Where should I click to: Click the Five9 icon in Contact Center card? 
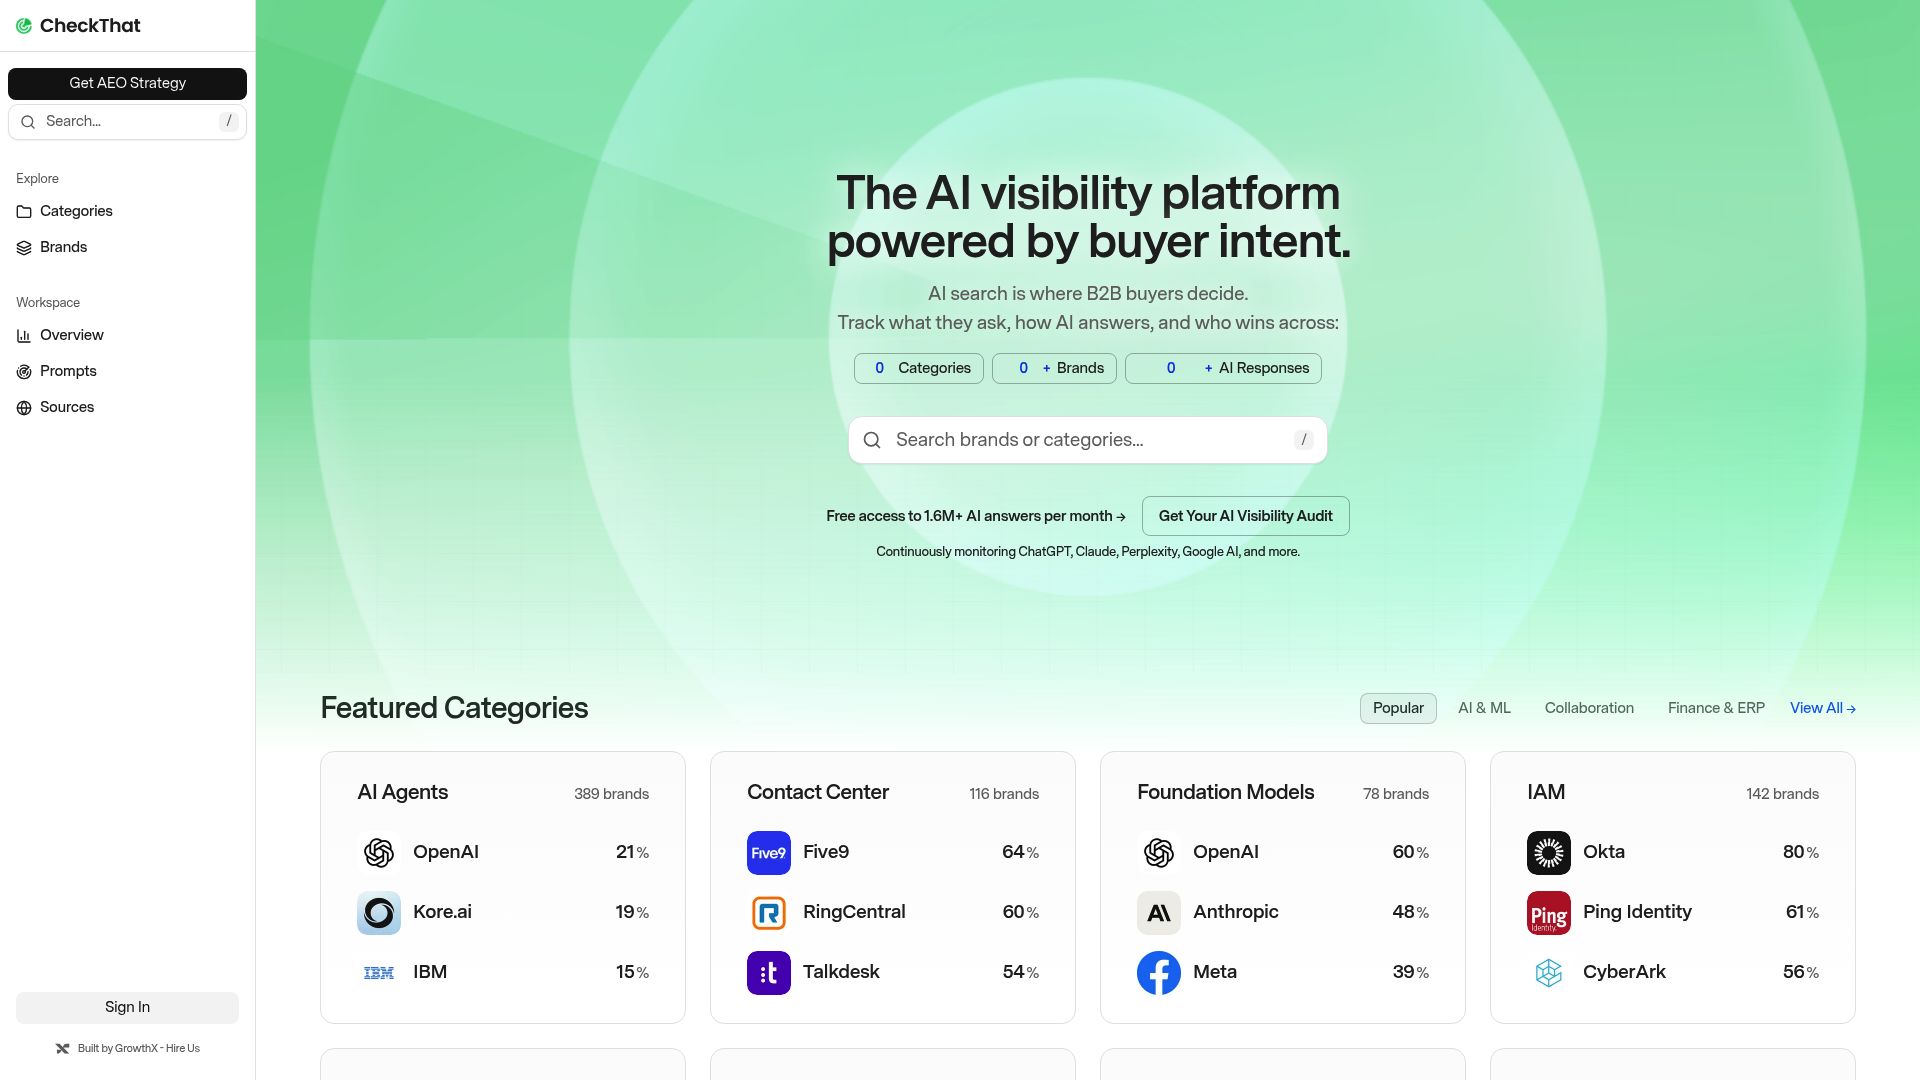tap(768, 852)
